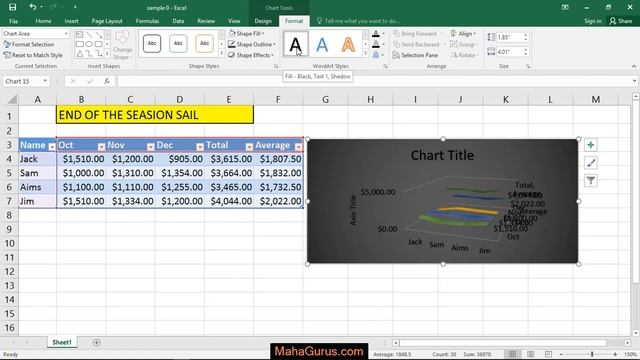Select row header 10
The width and height of the screenshot is (640, 360).
pyautogui.click(x=9, y=243)
